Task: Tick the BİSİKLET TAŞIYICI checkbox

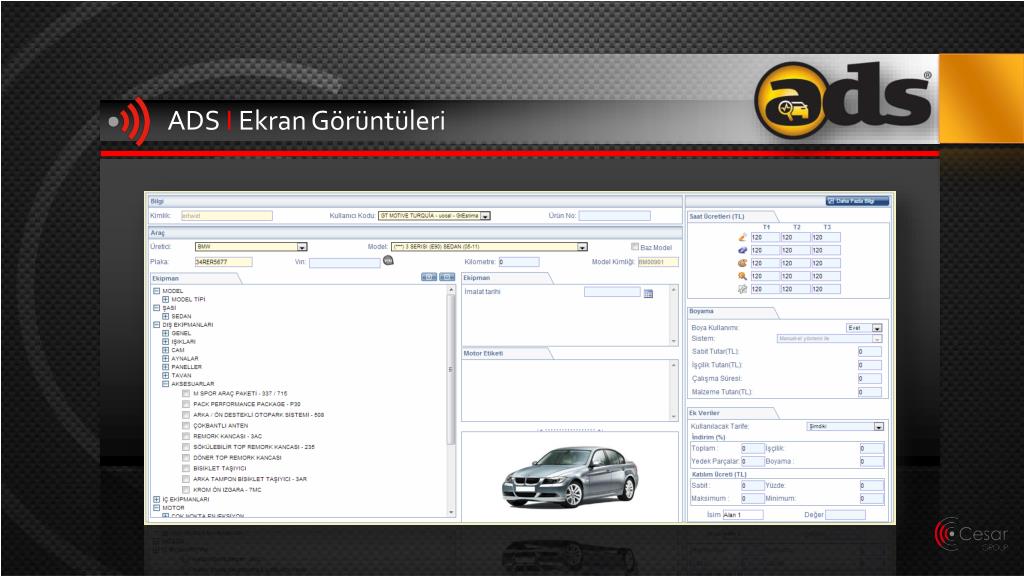Action: (x=186, y=468)
